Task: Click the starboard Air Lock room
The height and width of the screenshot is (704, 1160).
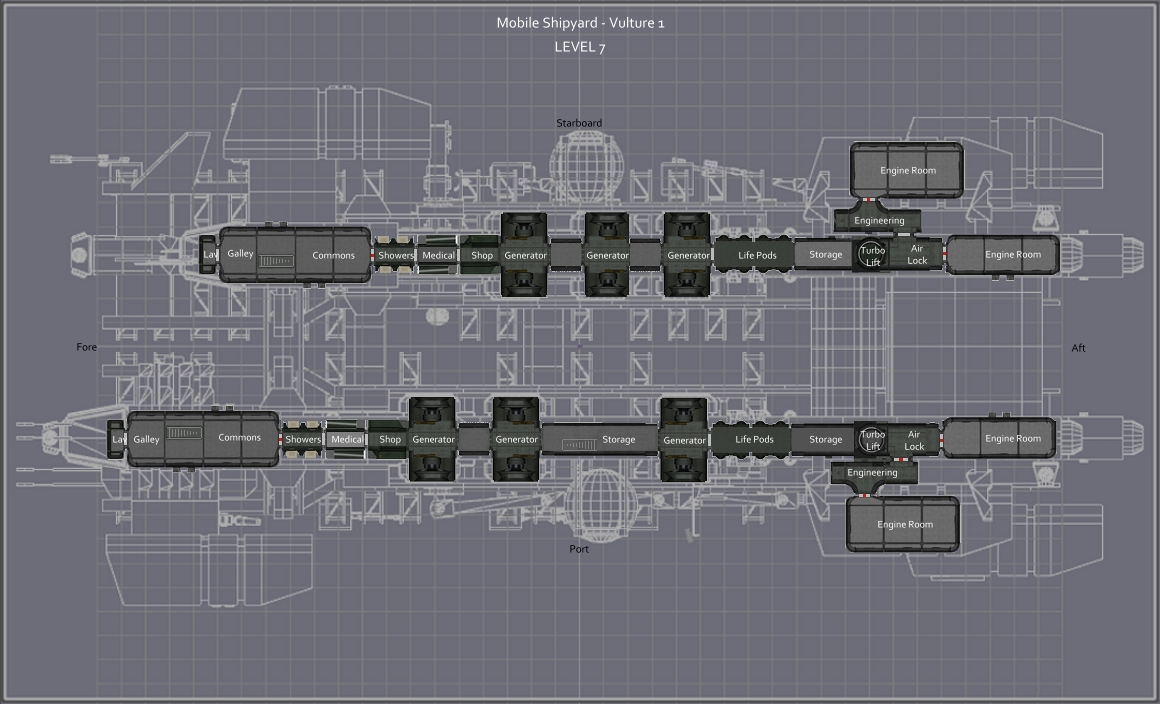Action: 917,255
